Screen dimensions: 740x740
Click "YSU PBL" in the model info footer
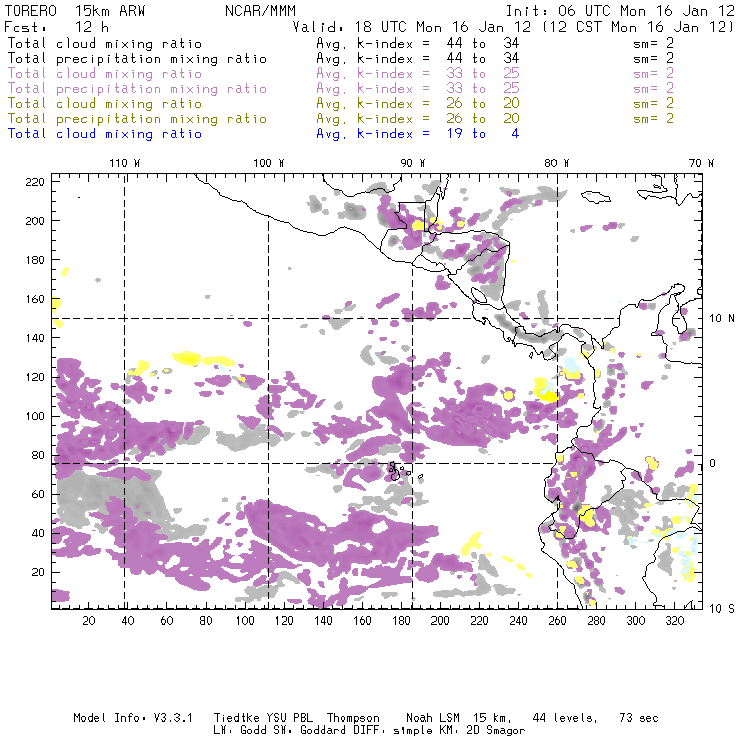click(290, 718)
